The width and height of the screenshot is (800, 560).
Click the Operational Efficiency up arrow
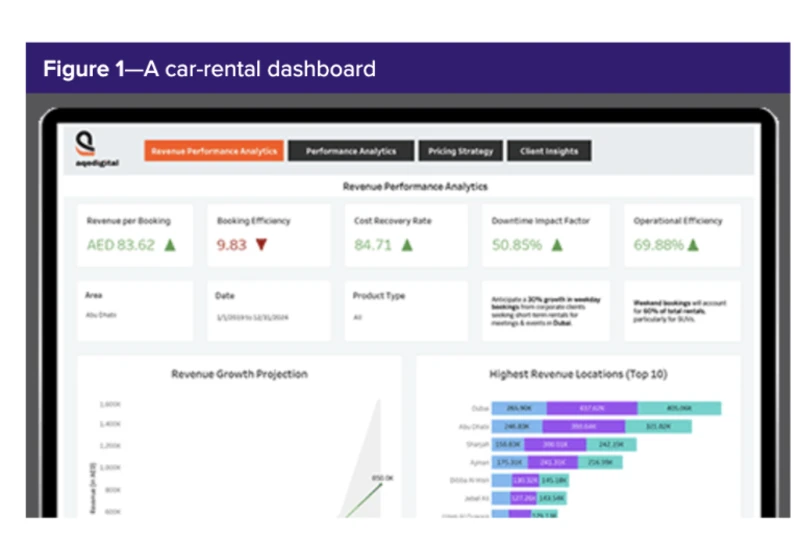pos(693,245)
